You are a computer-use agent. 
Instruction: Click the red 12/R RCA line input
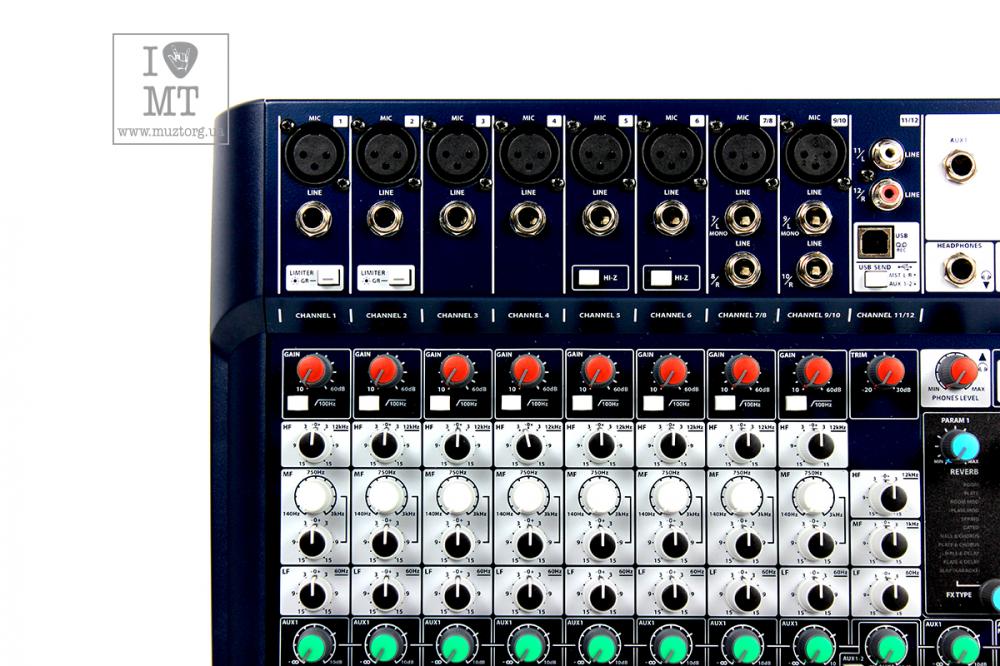886,193
